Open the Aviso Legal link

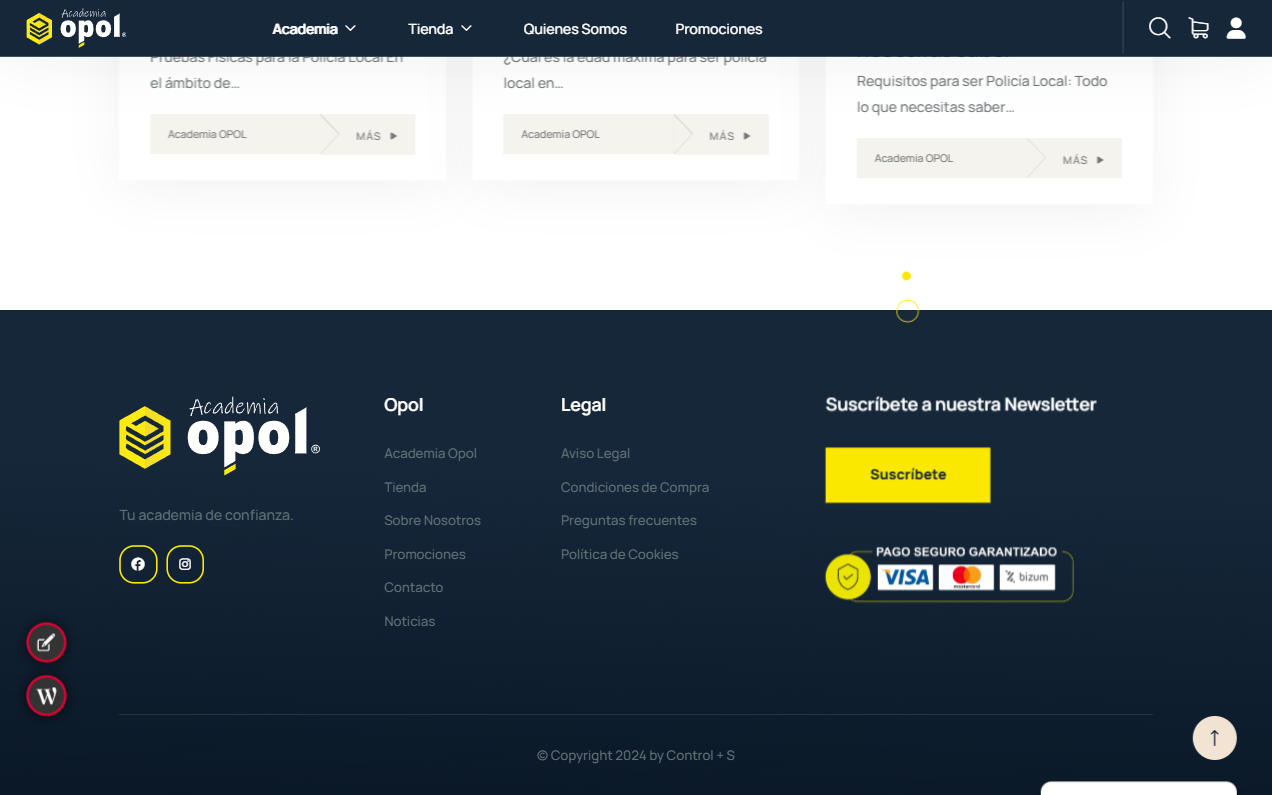pos(595,453)
